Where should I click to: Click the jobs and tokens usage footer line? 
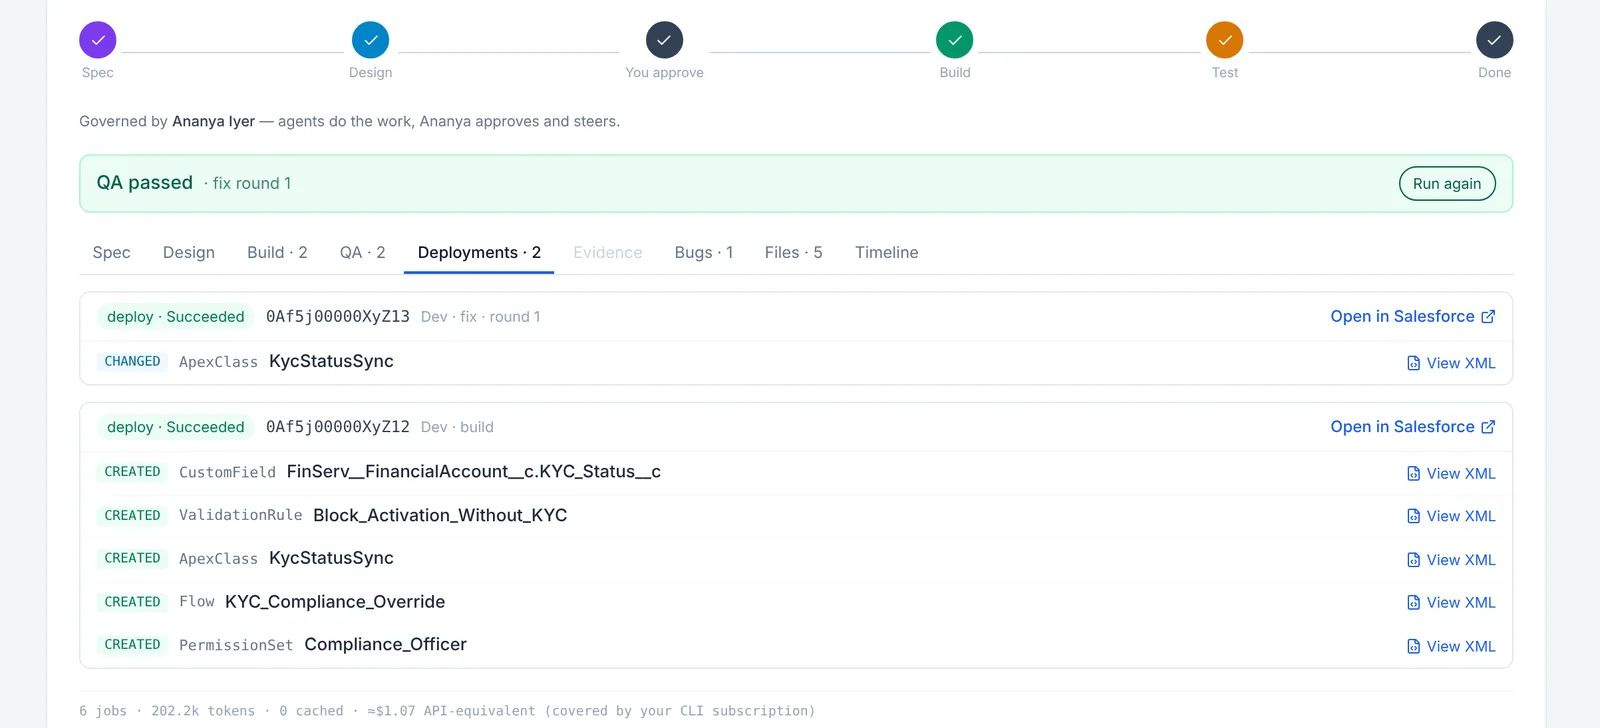(447, 711)
